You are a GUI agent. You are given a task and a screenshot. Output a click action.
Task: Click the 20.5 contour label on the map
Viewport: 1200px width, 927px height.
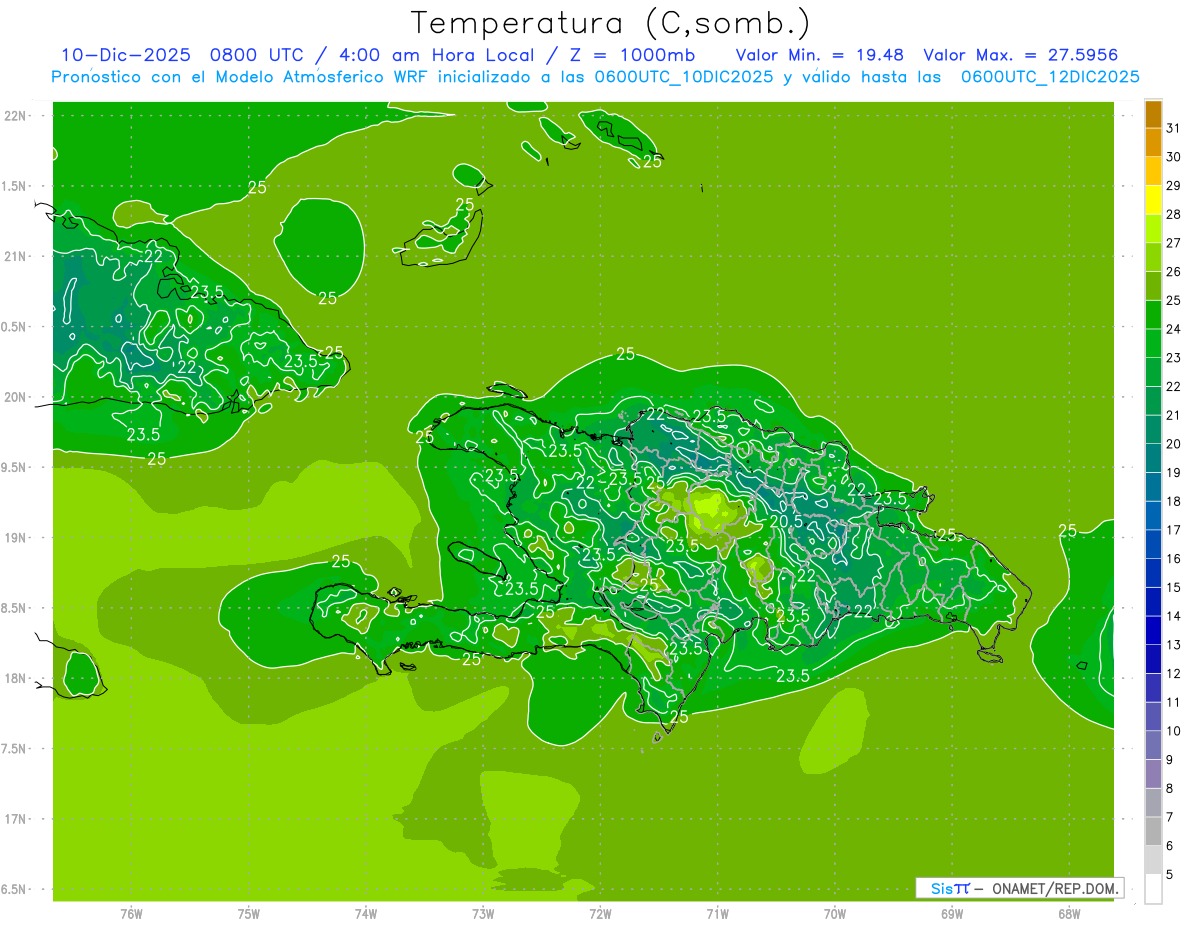coord(787,521)
